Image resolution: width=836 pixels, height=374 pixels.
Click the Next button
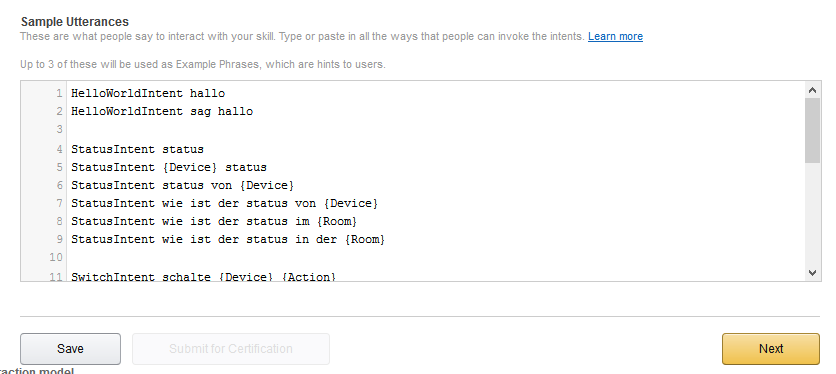coord(770,349)
